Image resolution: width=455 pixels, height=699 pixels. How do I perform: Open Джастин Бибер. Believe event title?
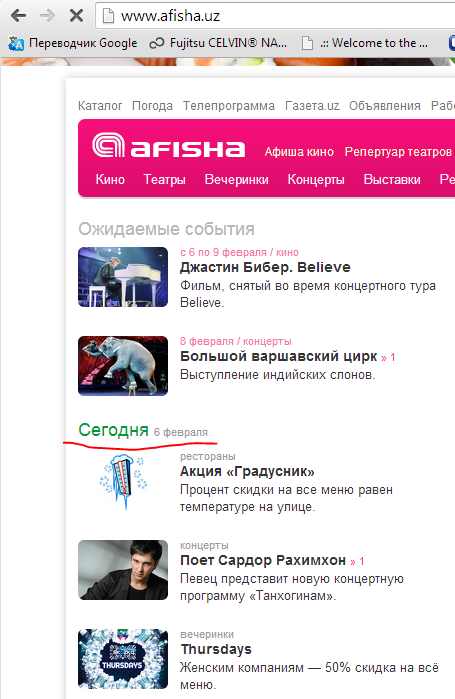(265, 267)
